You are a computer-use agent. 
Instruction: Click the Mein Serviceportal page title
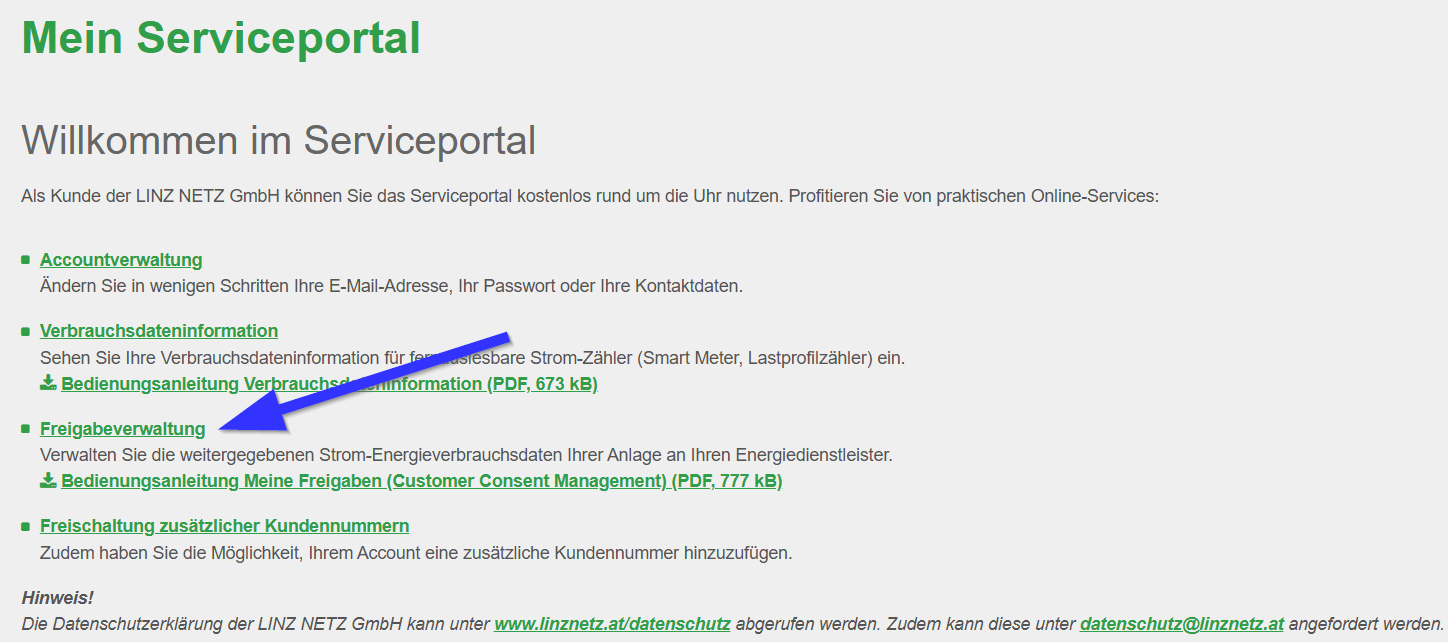[221, 38]
